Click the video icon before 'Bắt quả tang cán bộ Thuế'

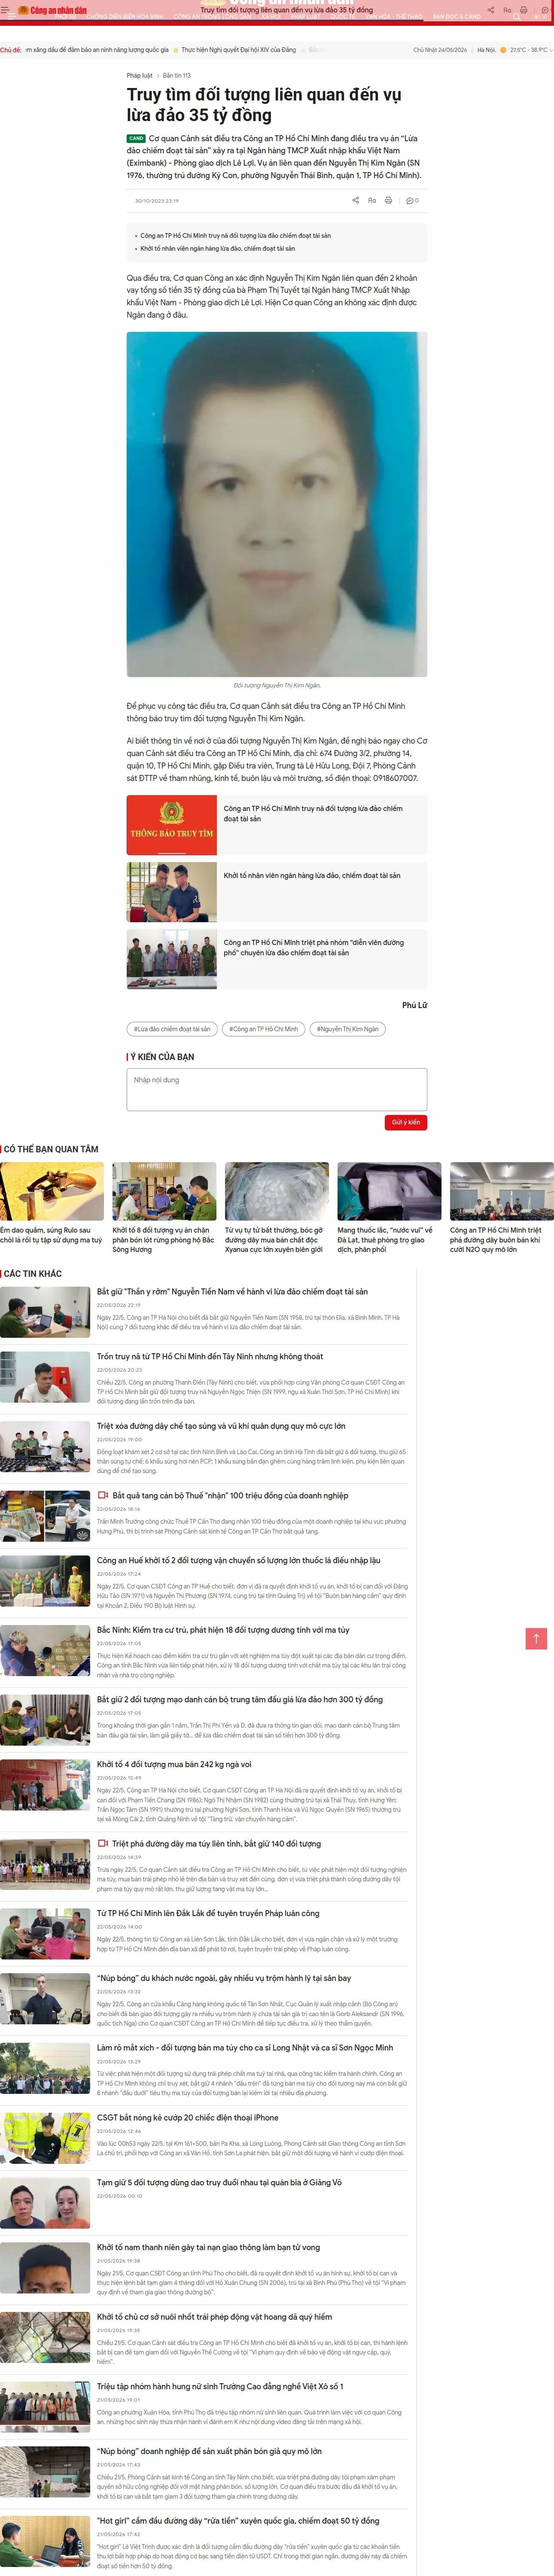click(x=103, y=1495)
